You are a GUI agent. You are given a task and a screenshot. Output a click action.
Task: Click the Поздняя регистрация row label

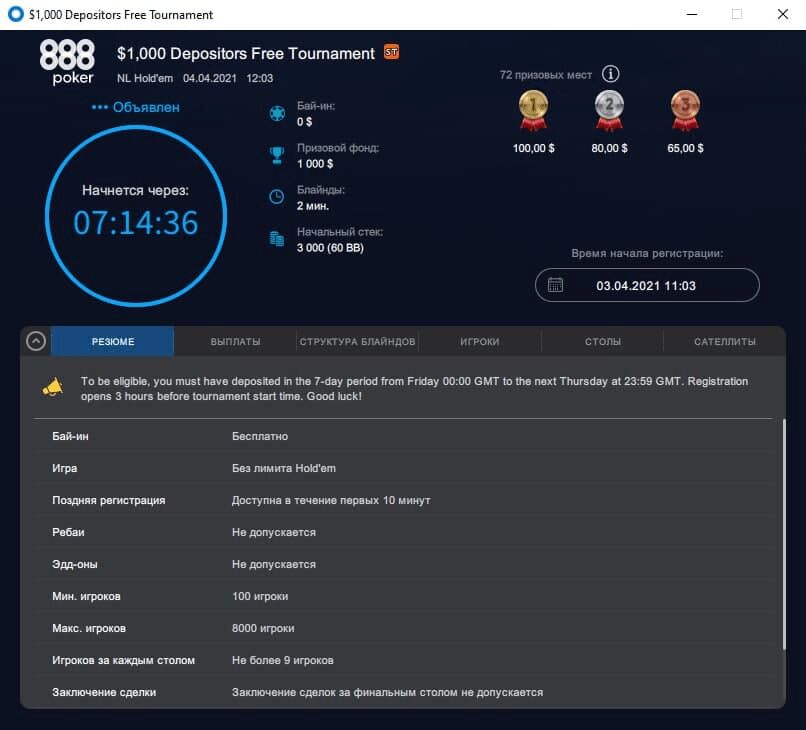[108, 500]
